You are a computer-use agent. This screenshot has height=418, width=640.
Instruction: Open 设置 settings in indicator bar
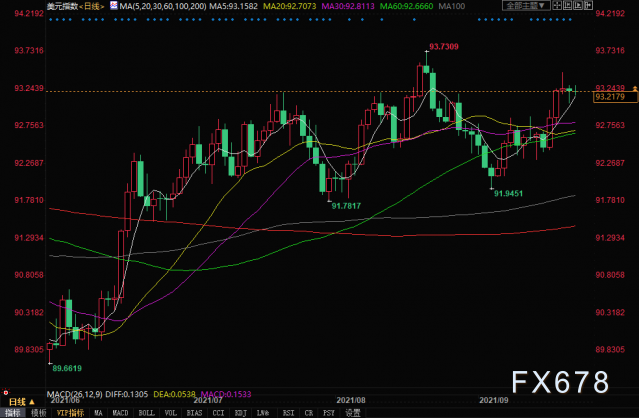[x=353, y=413]
